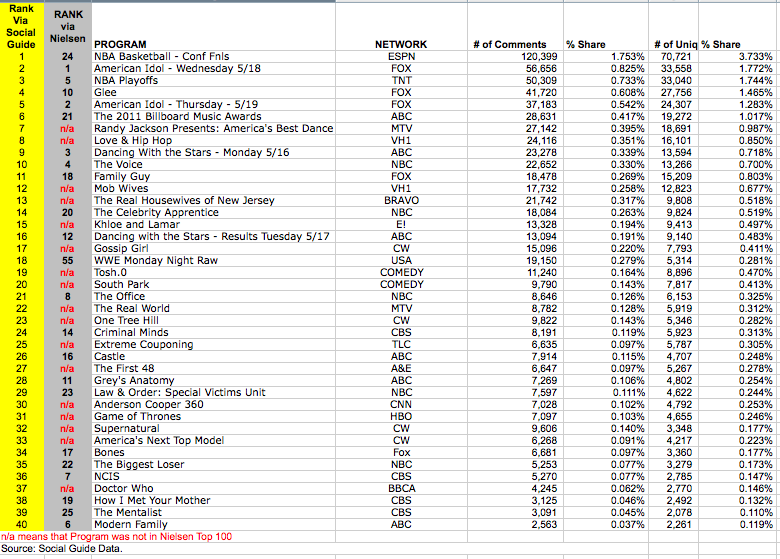The width and height of the screenshot is (780, 559).
Task: Select 'American Idol - Wednesday 5/18' cell
Action: pos(213,68)
